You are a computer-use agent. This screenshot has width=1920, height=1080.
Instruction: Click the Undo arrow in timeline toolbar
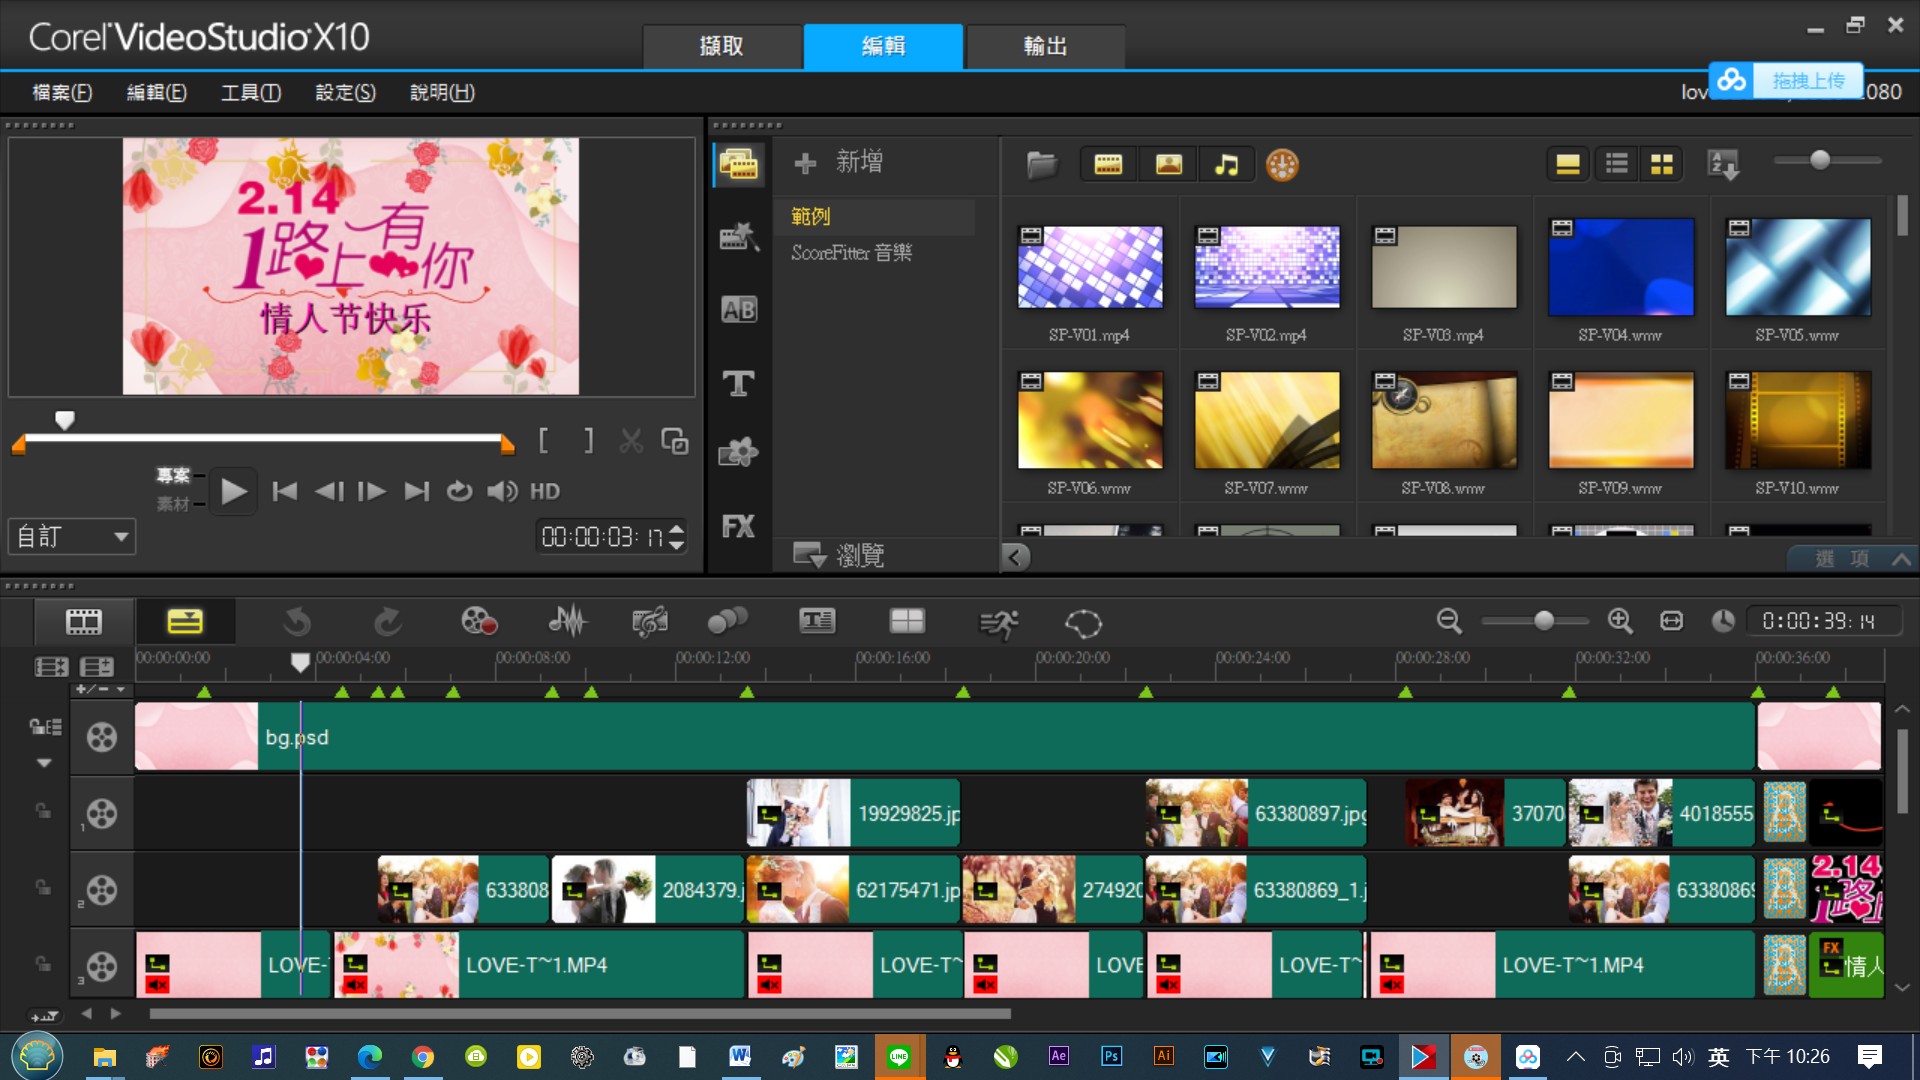point(297,622)
